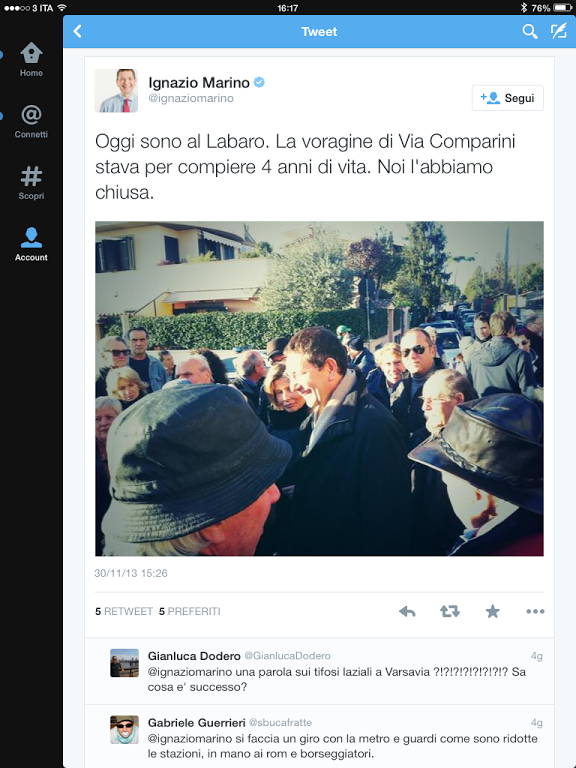This screenshot has height=768, width=576.
Task: Enlarge the crowd photo in tweet
Action: [319, 388]
